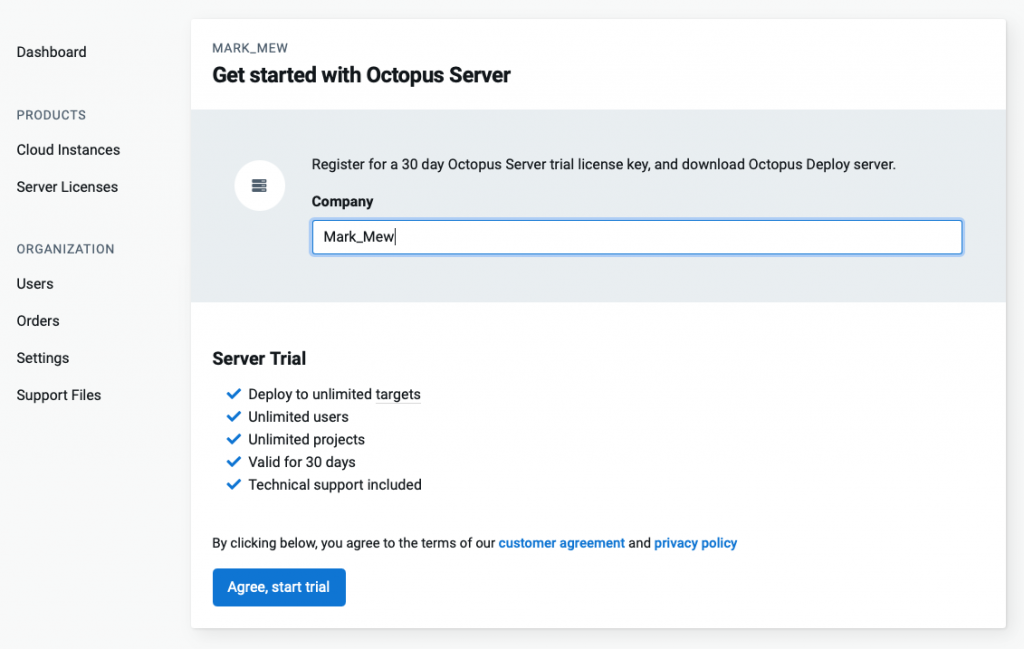
Task: Click 'Valid for 30 days' text
Action: click(302, 462)
